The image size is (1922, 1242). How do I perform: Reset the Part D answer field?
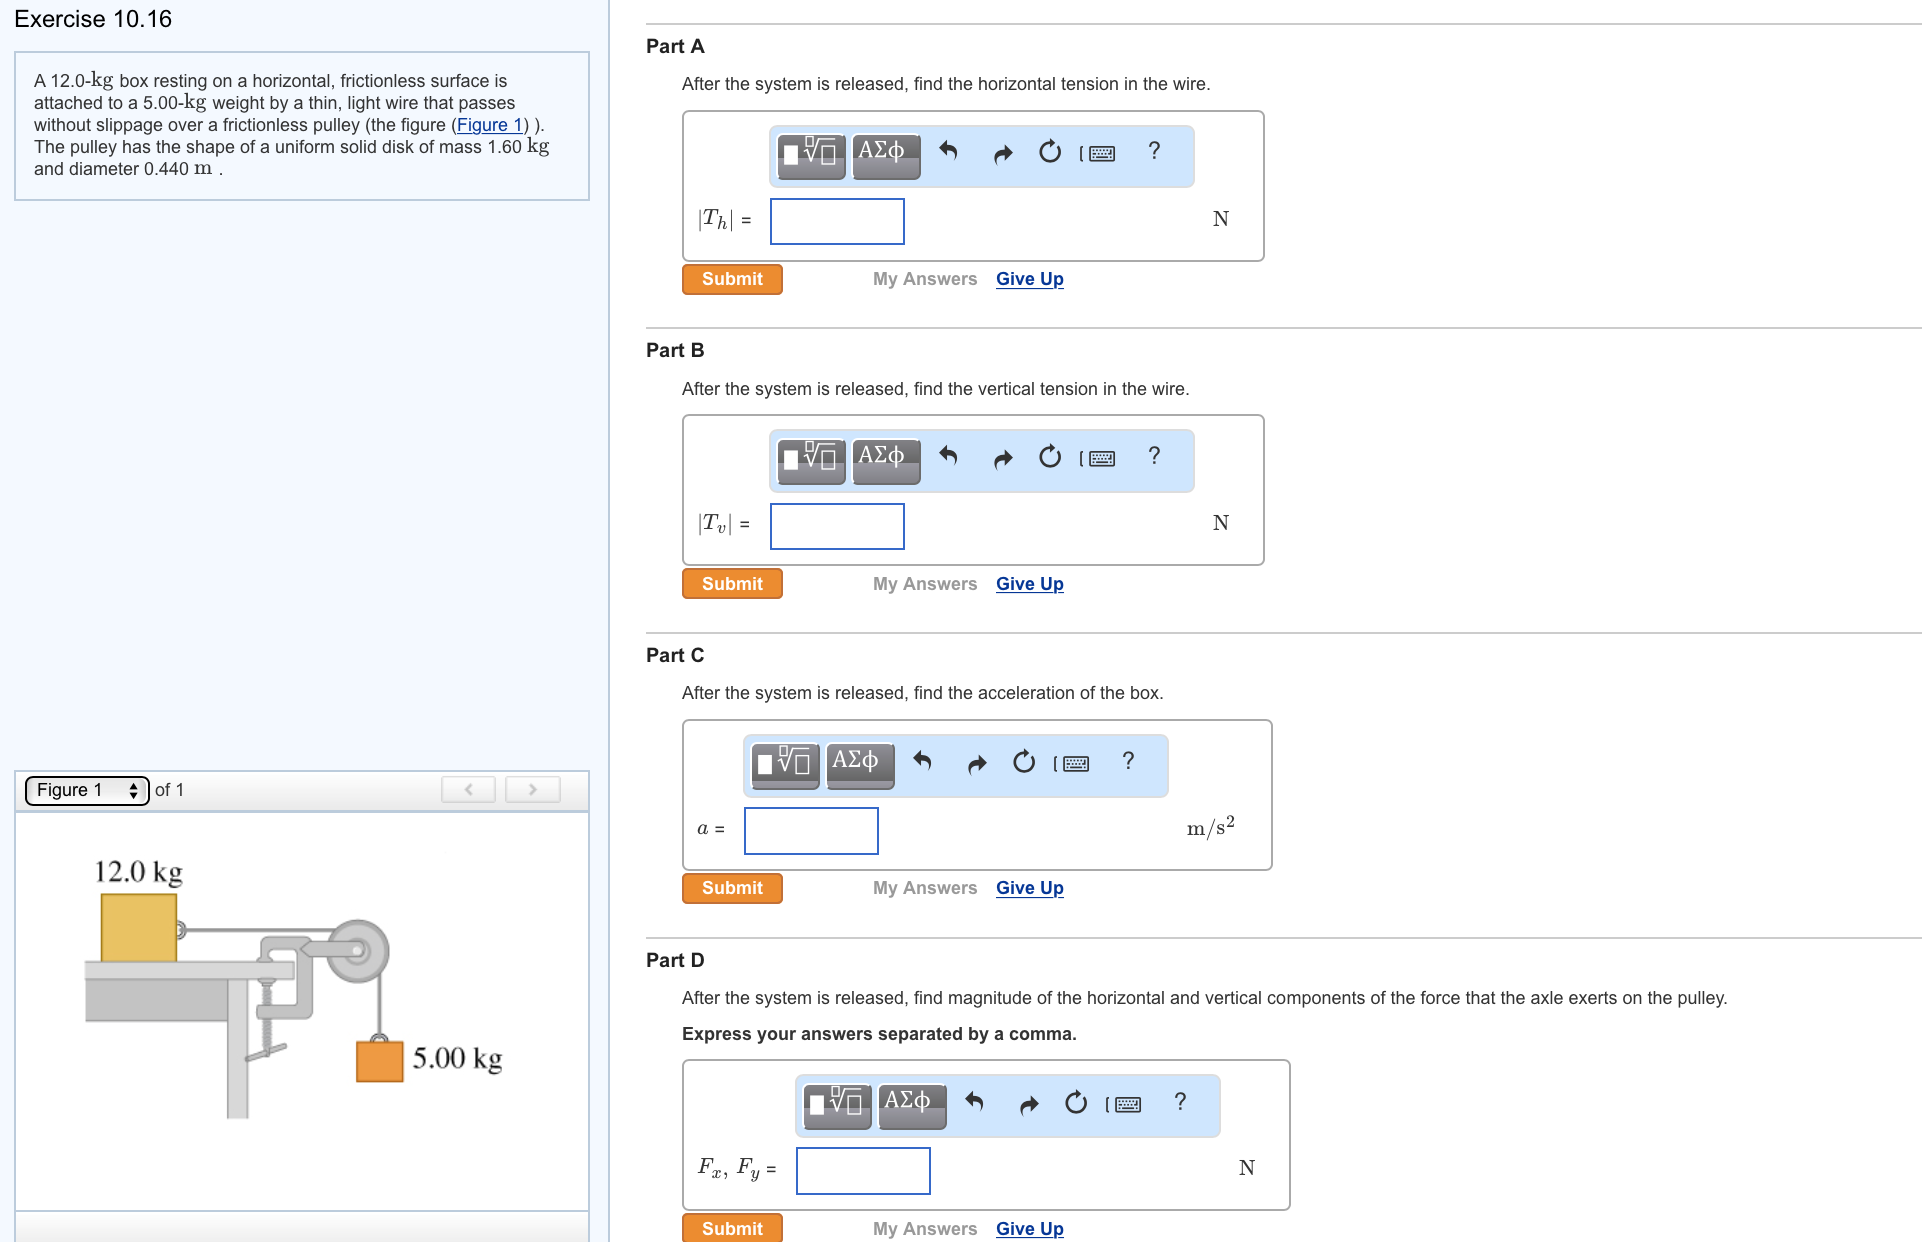click(1075, 1102)
